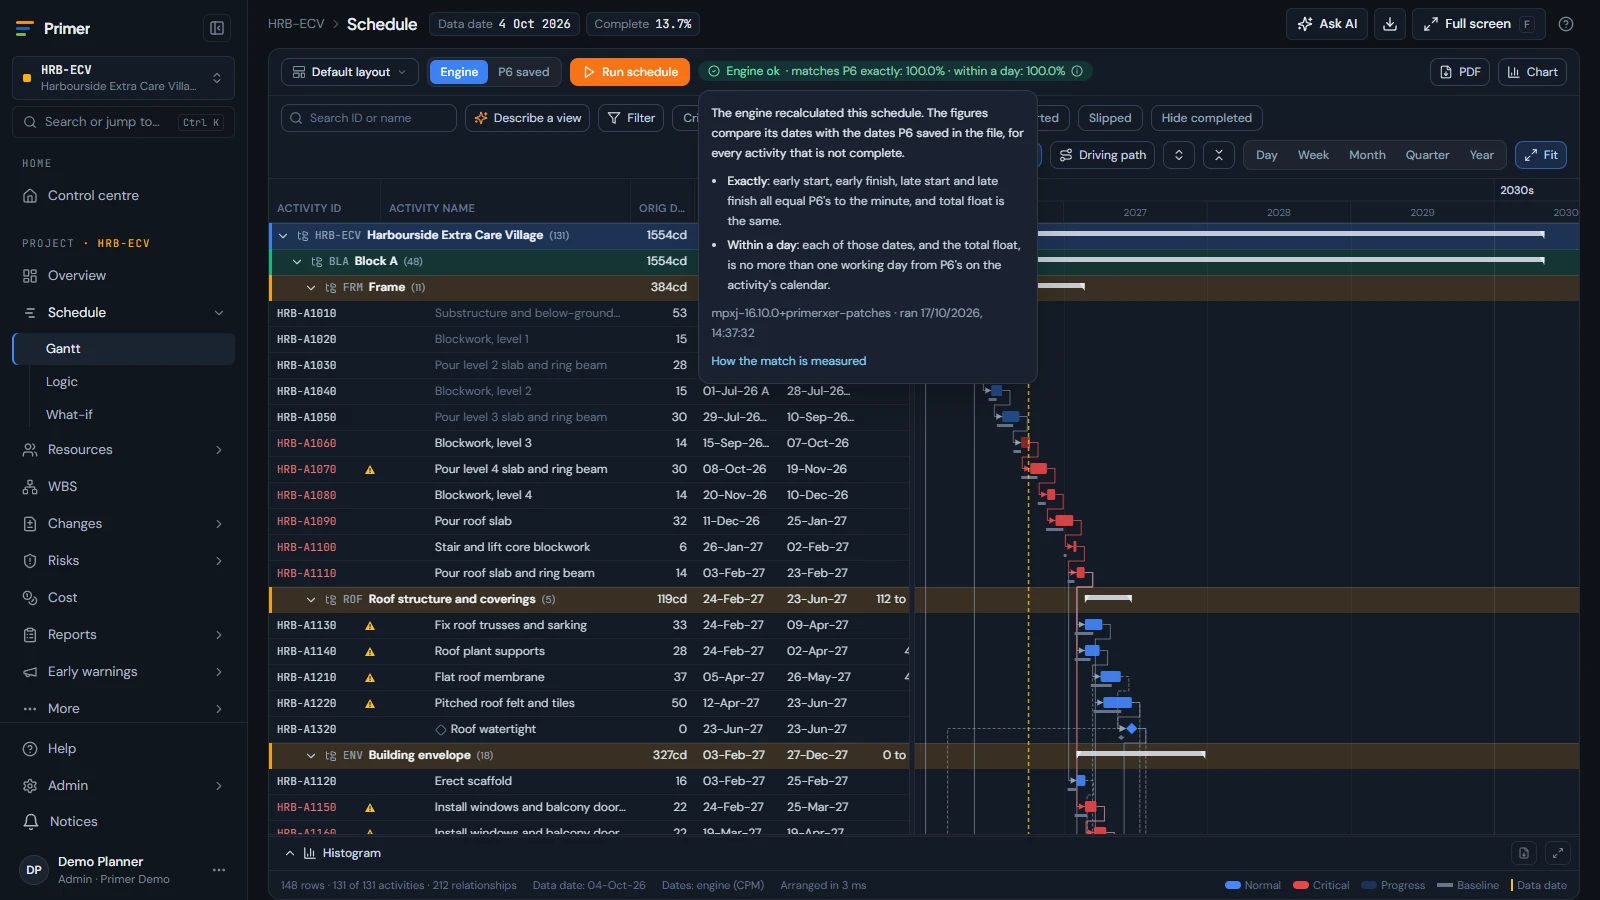Click the Critical legend red swatch
This screenshot has width=1600, height=900.
[1301, 885]
